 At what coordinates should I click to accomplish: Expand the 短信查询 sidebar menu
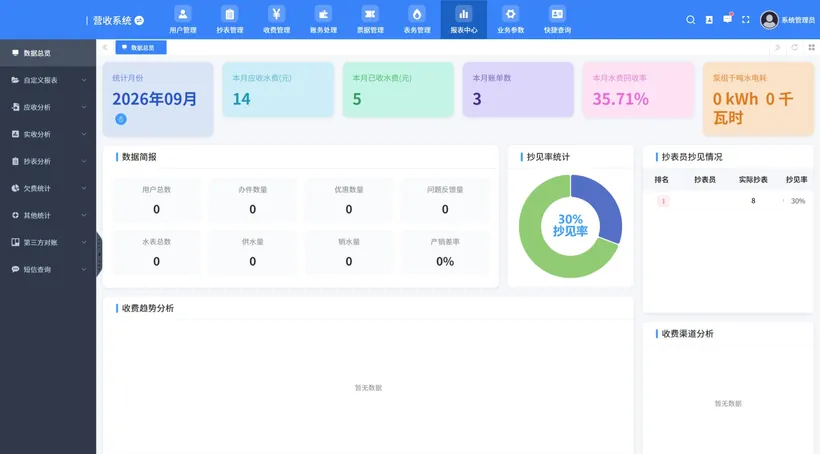(x=48, y=269)
